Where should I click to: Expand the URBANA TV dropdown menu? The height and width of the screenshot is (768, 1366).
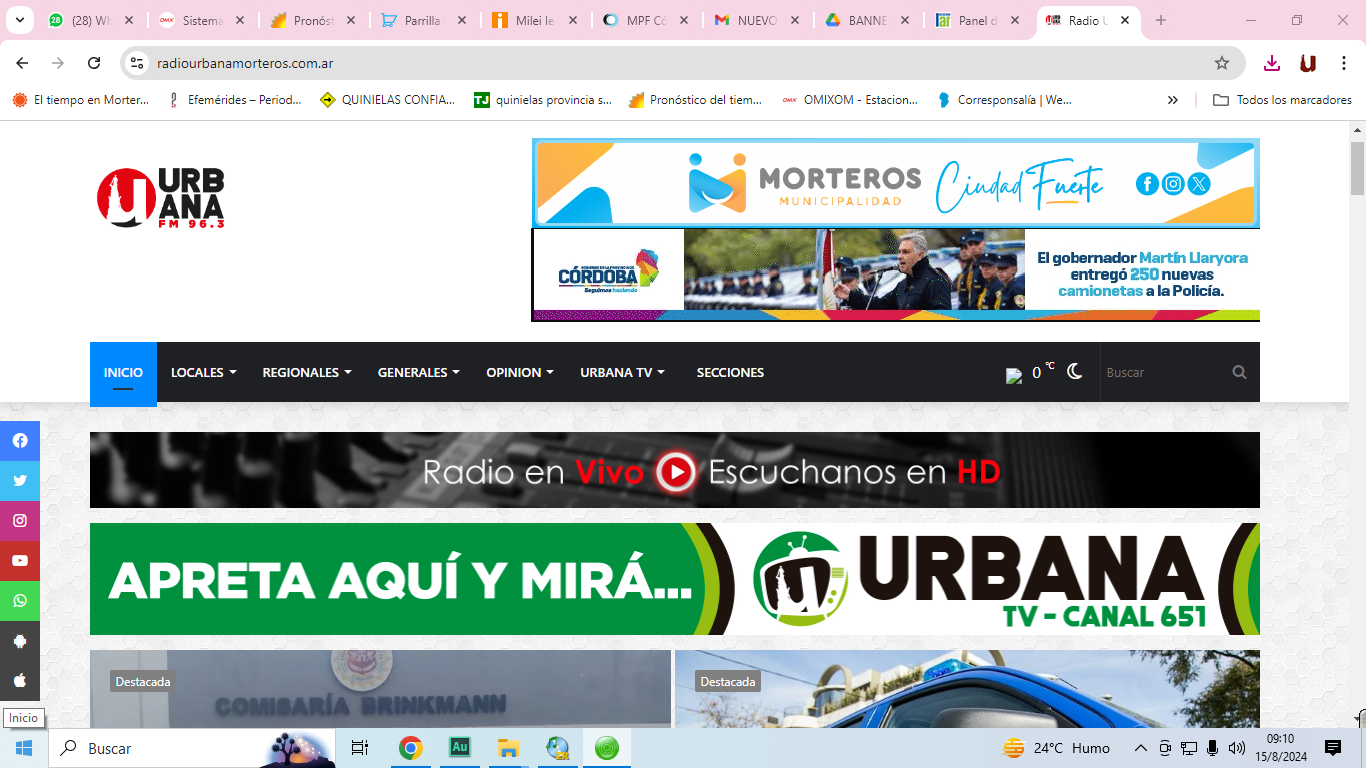[622, 372]
